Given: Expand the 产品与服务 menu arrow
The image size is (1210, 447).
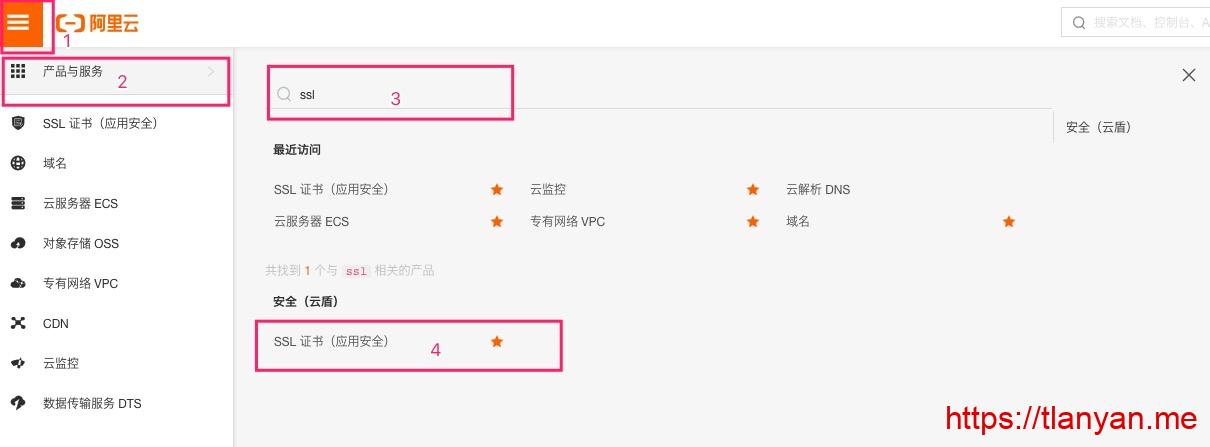Looking at the screenshot, I should pos(211,72).
